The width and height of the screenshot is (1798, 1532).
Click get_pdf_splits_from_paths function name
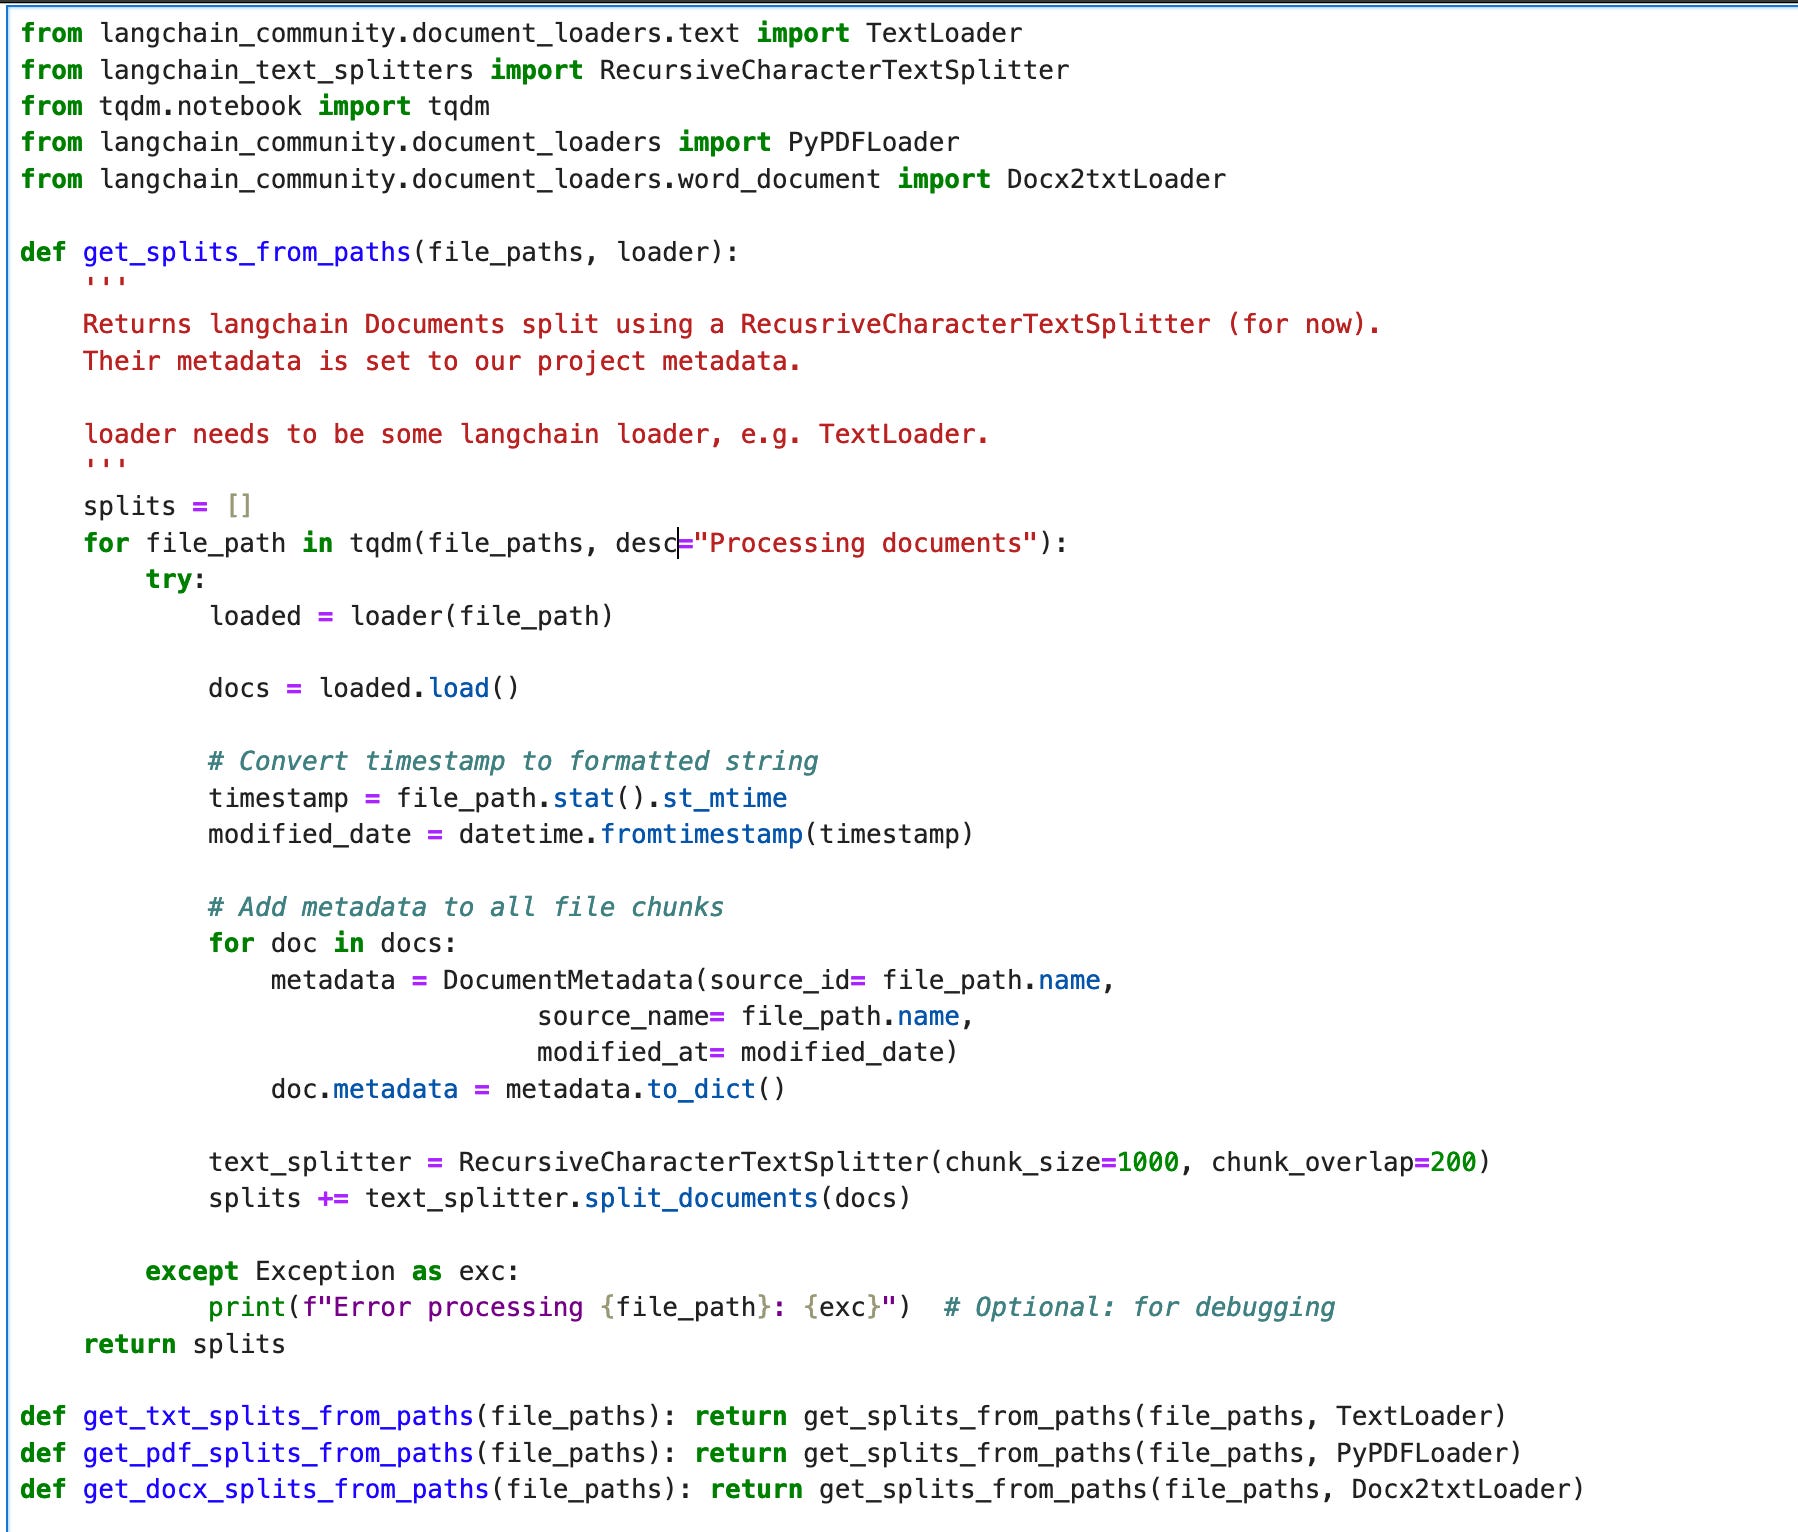(278, 1453)
